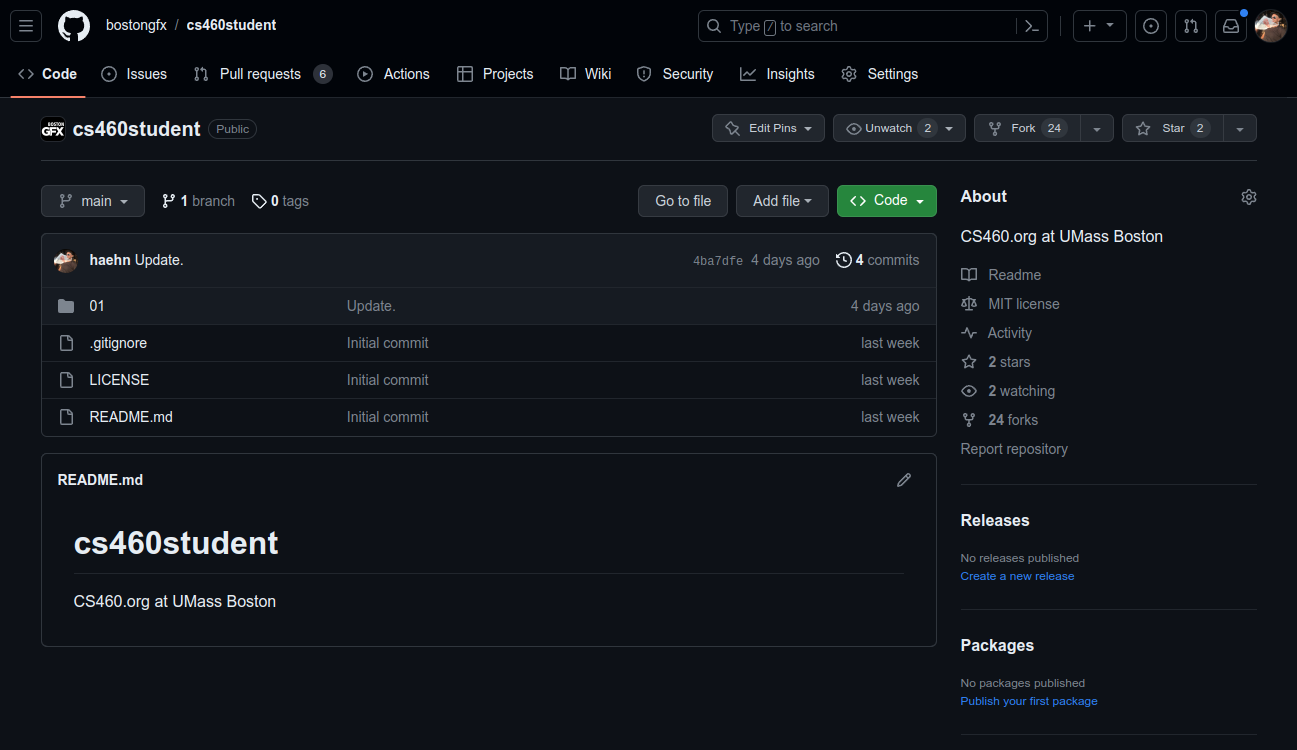Screen dimensions: 1297x750
Task: Open .gitignore's Initial commit message
Action: click(388, 343)
